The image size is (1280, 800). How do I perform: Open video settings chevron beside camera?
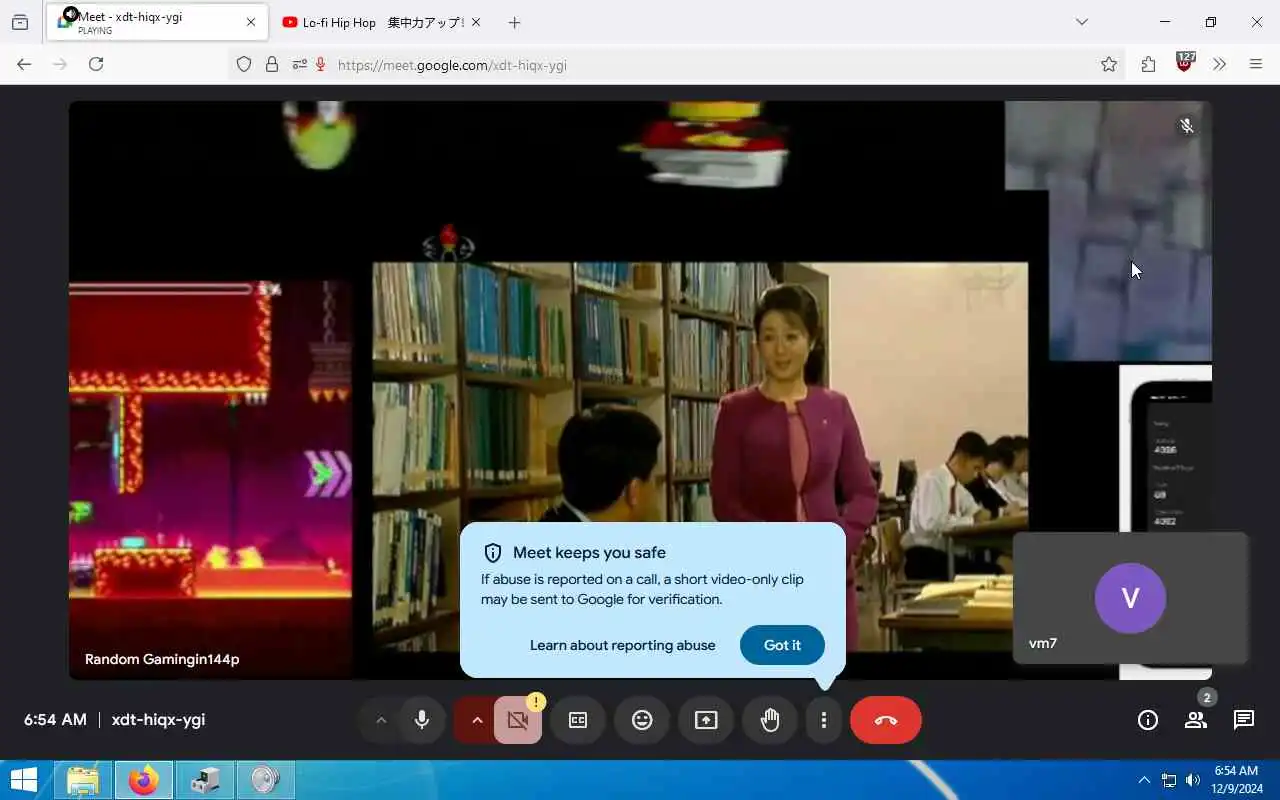click(477, 720)
